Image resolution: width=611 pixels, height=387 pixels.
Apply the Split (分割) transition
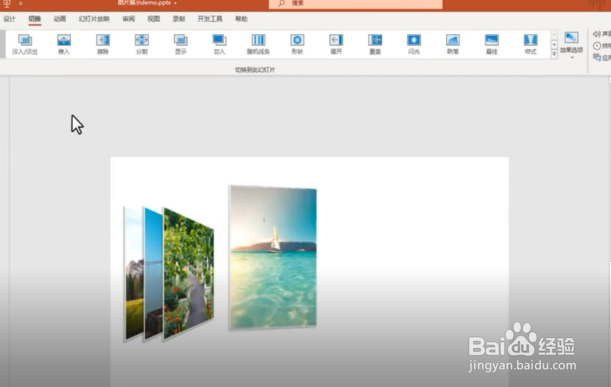(142, 44)
